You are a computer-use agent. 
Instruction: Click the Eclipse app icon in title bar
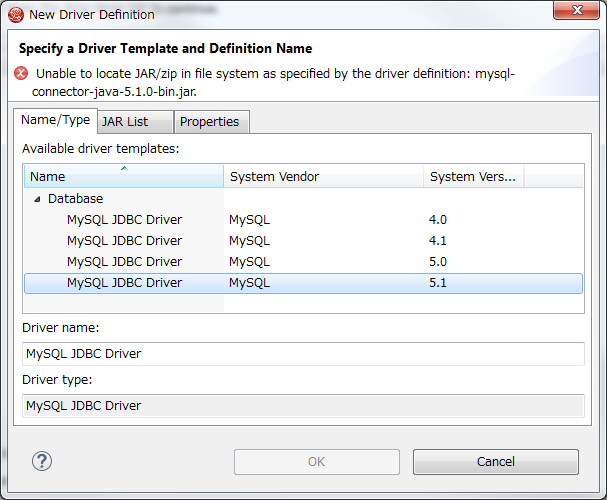(x=16, y=15)
